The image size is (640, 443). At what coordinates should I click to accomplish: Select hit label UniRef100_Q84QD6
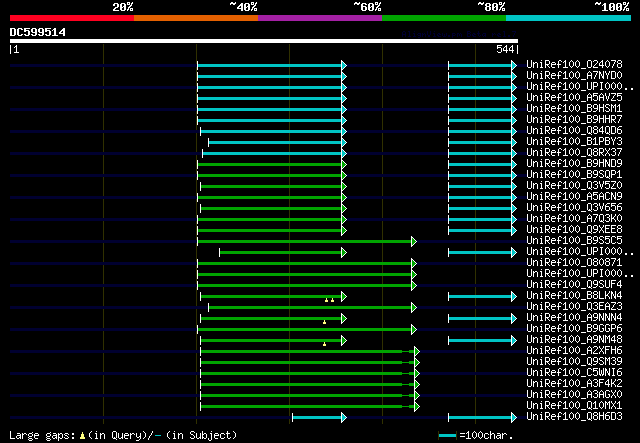click(x=574, y=130)
